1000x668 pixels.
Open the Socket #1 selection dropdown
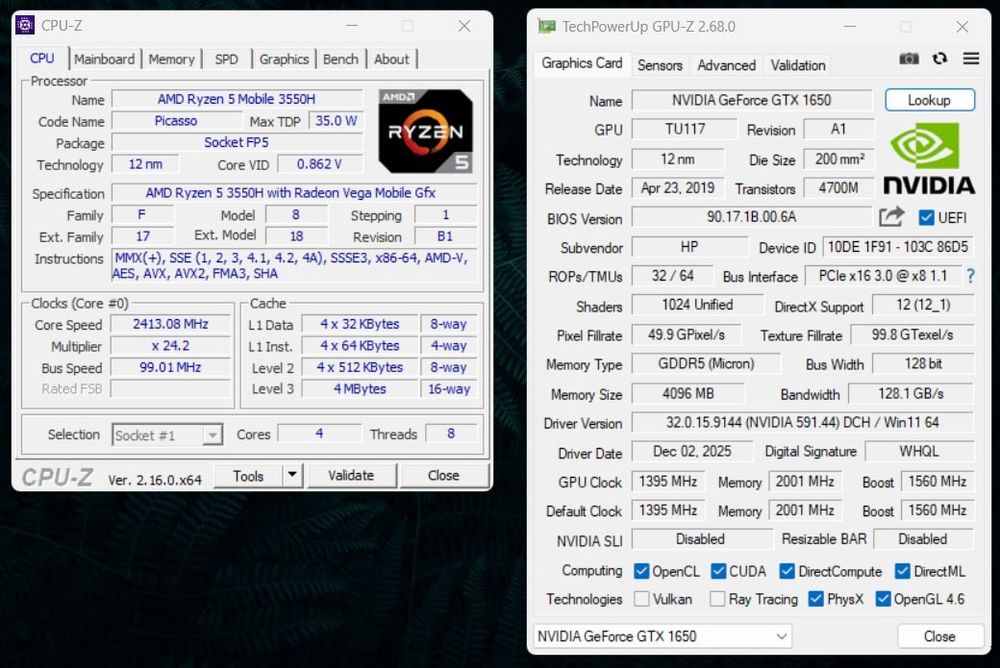point(167,435)
